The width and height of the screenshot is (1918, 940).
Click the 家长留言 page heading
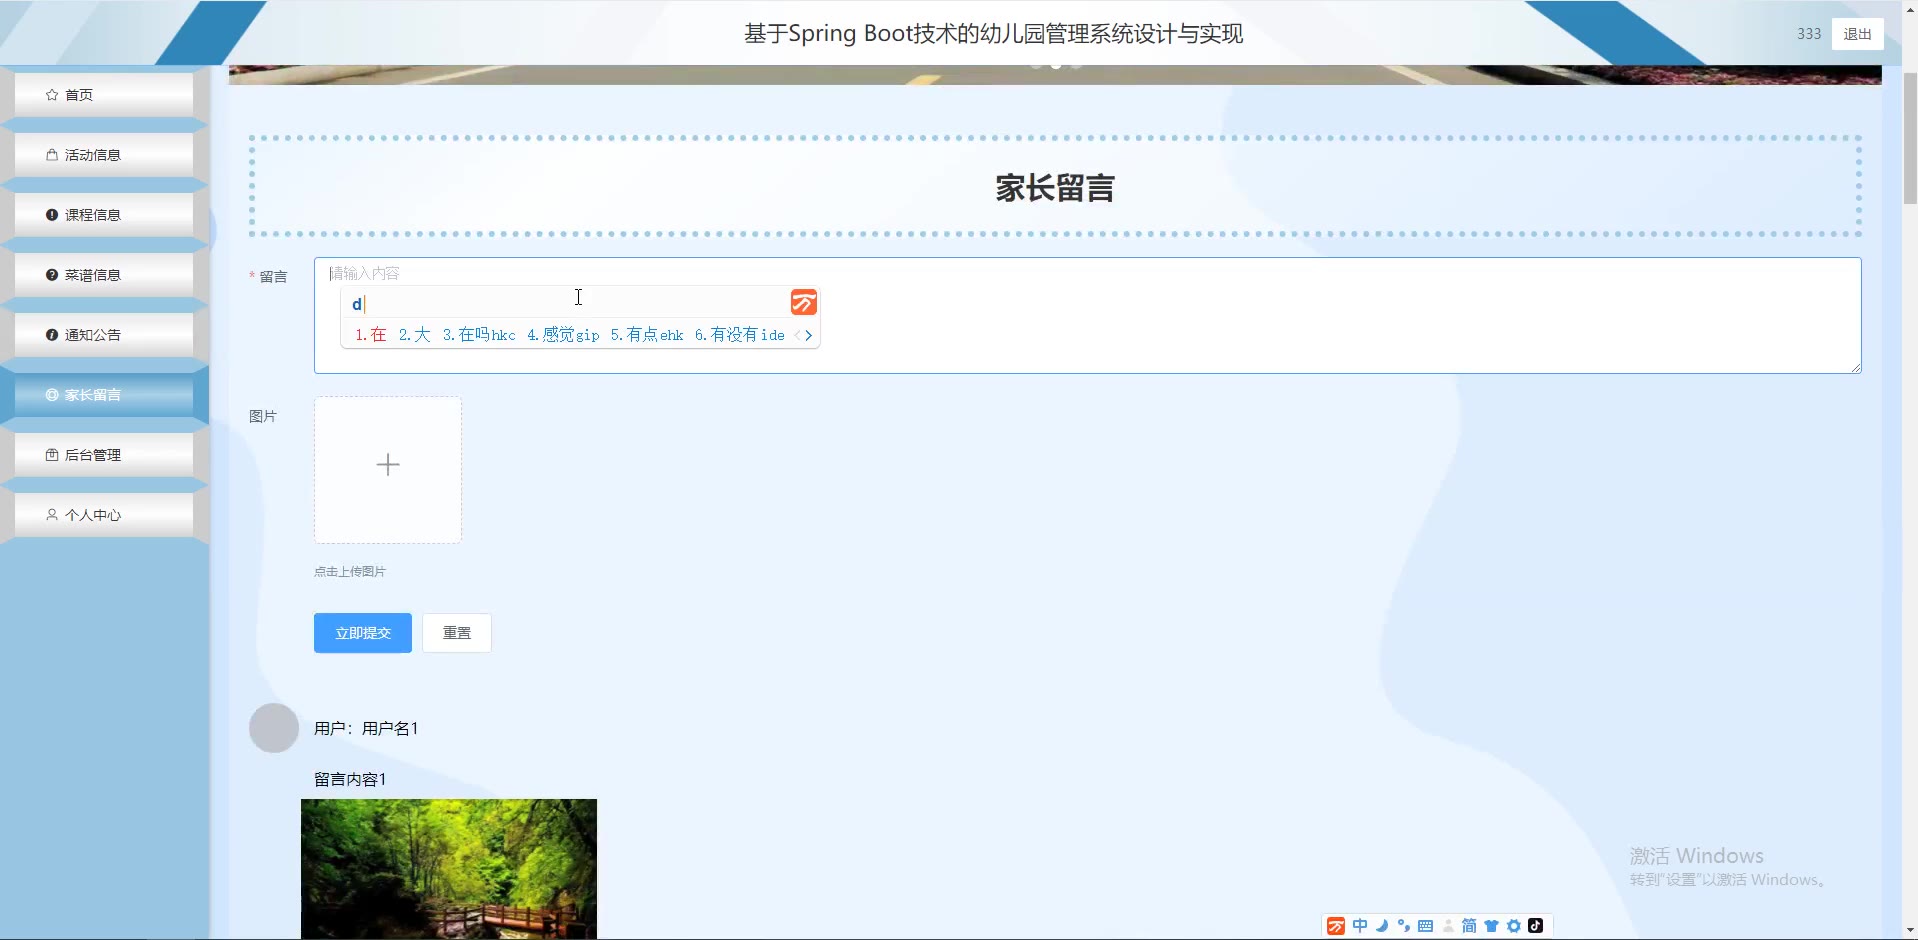(x=1055, y=188)
